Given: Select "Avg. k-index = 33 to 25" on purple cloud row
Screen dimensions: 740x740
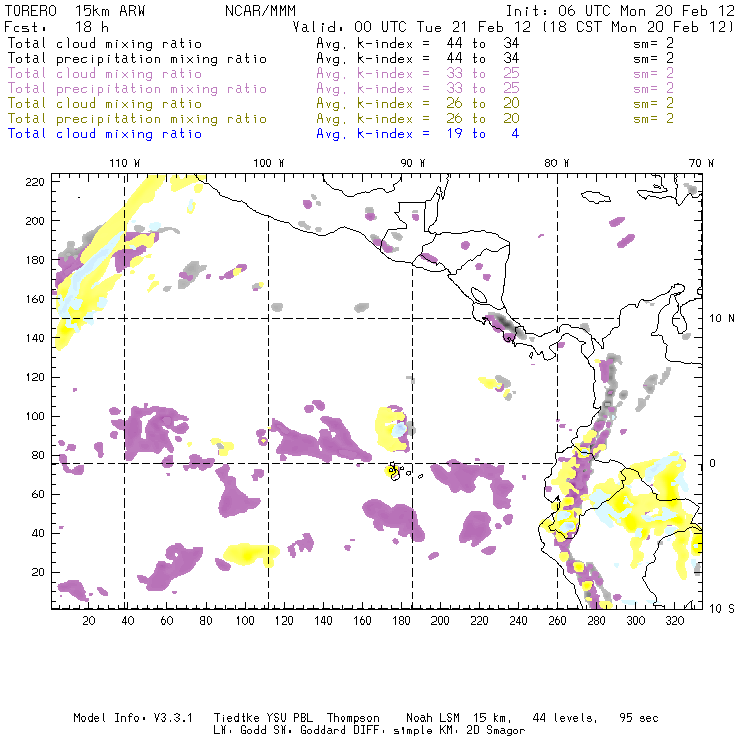Looking at the screenshot, I should coord(418,74).
